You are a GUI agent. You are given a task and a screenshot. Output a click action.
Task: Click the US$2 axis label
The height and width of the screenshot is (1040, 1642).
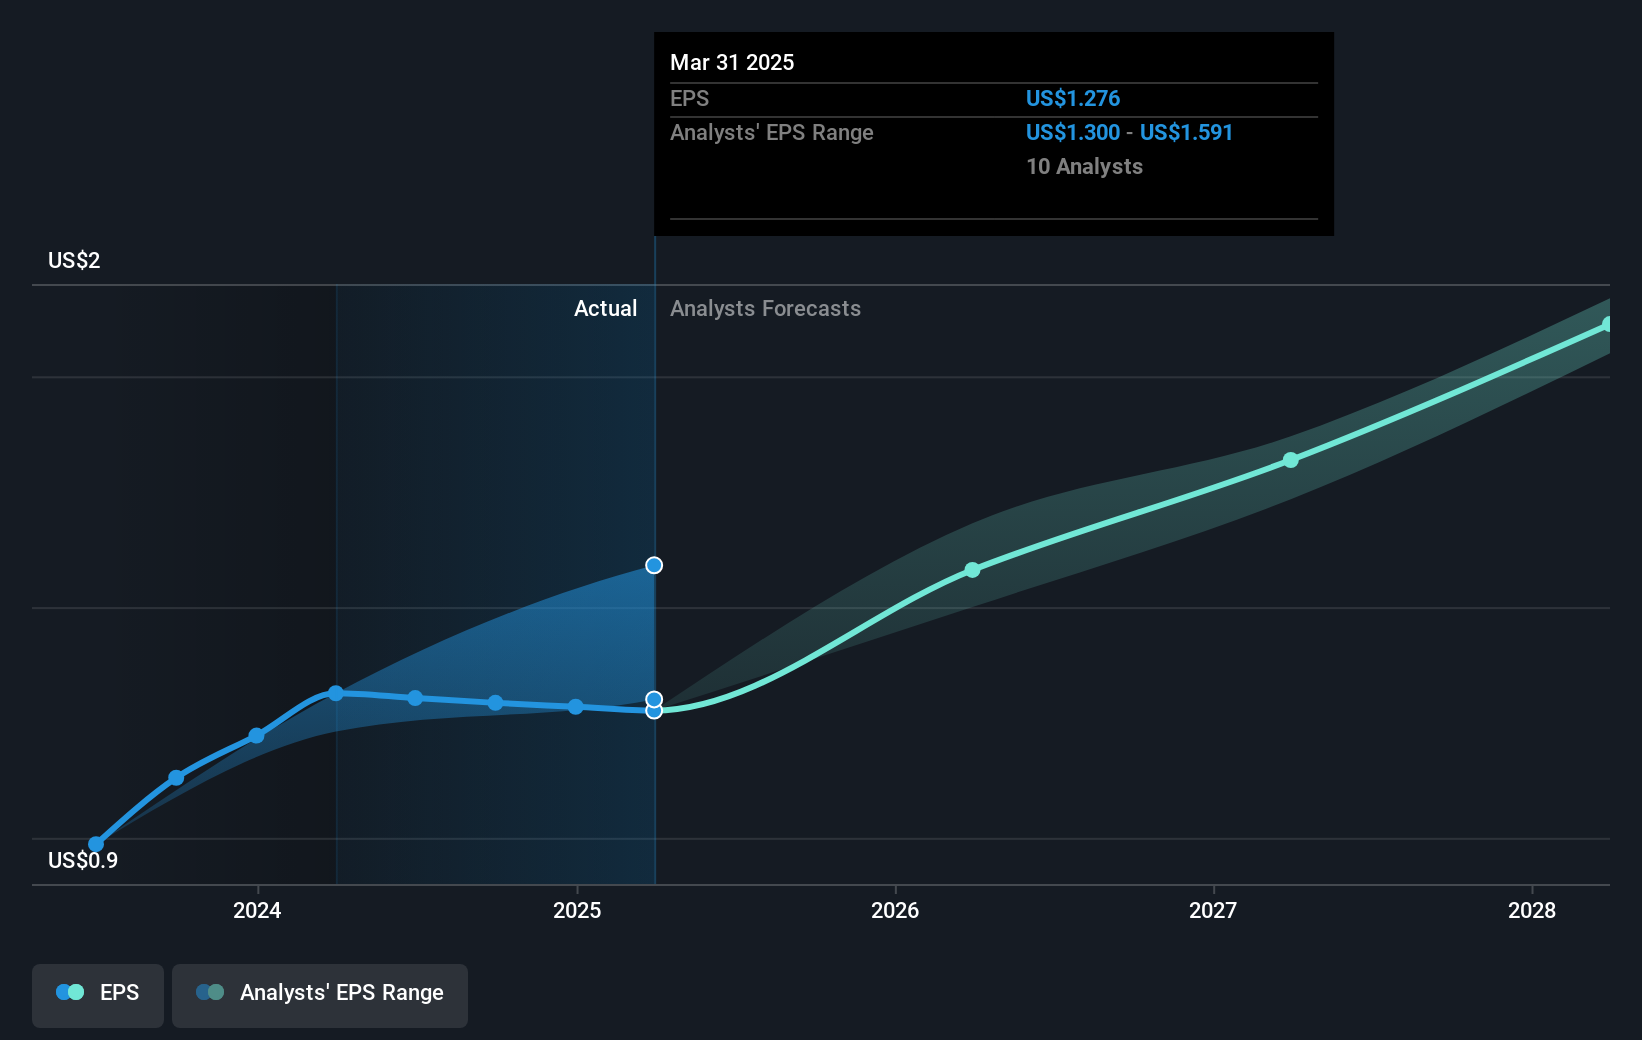pyautogui.click(x=72, y=259)
